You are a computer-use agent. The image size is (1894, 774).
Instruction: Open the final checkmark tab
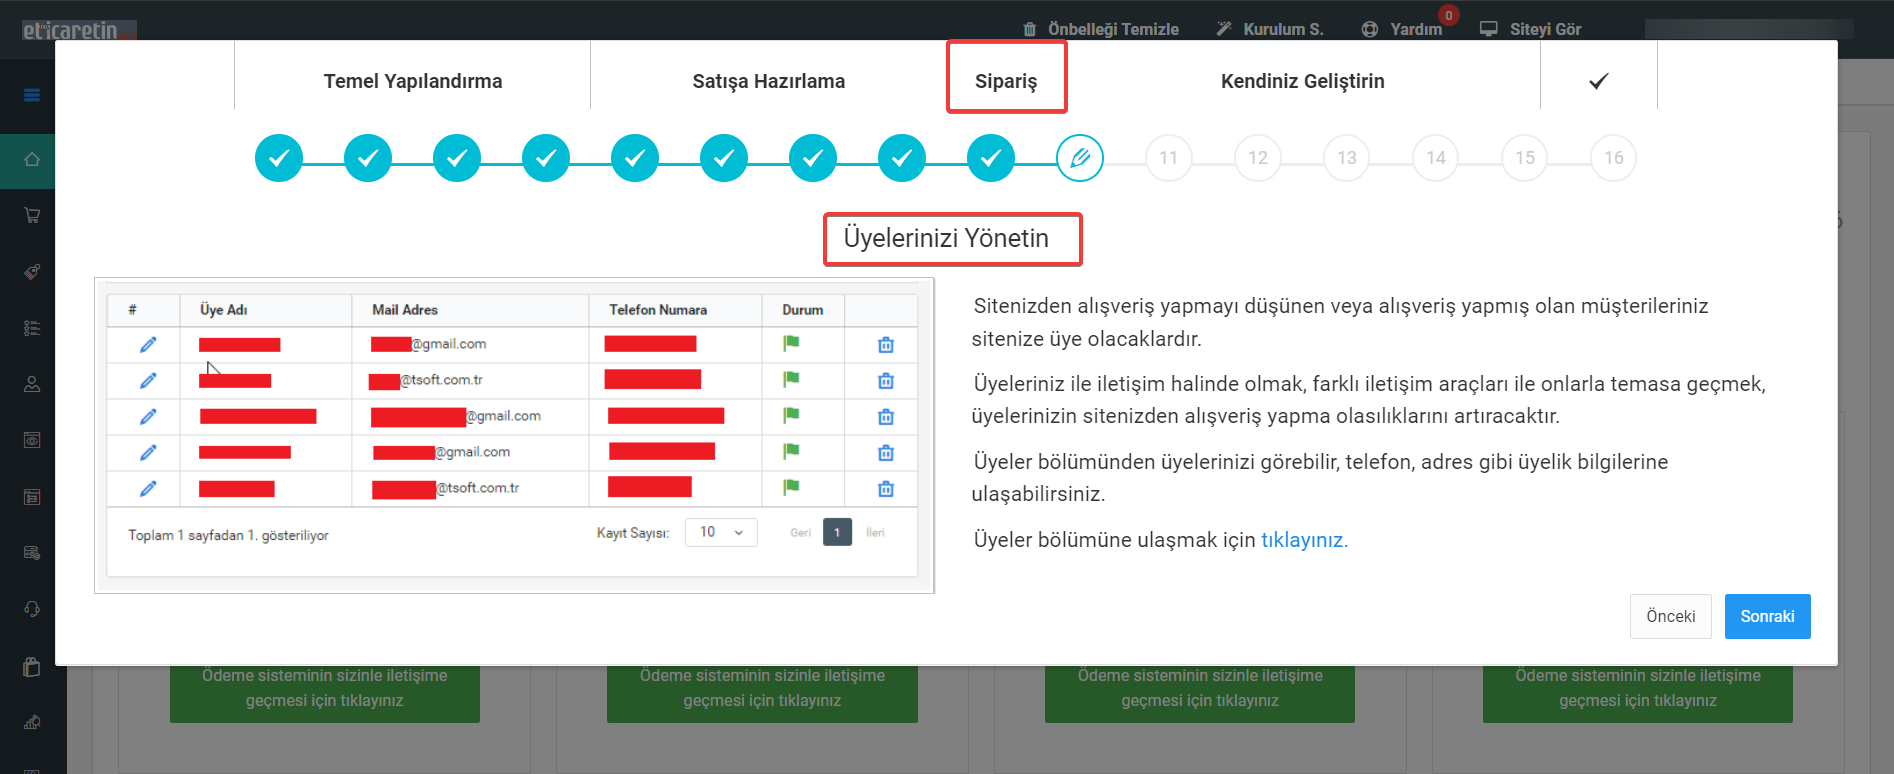tap(1599, 81)
